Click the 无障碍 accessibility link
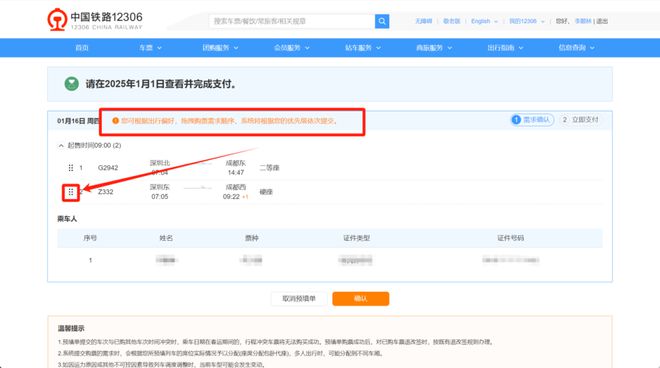Image resolution: width=660 pixels, height=368 pixels. [423, 21]
